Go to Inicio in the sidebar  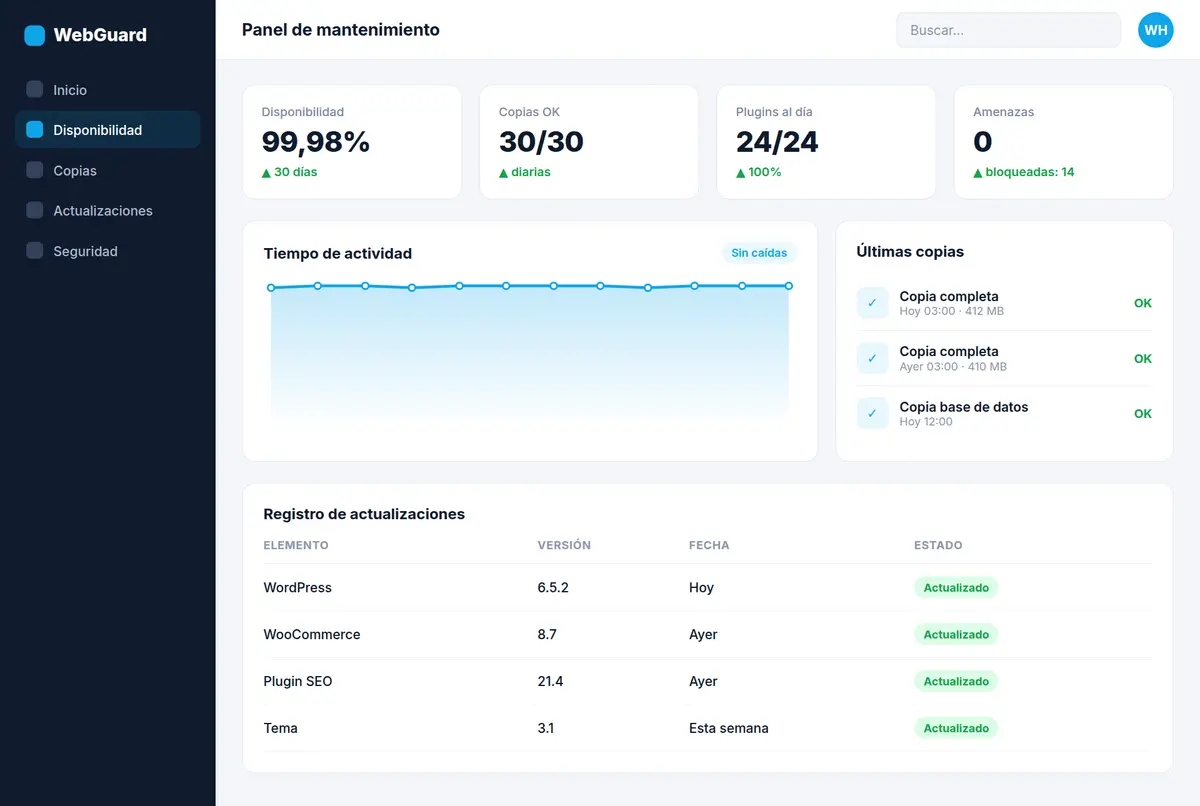108,89
